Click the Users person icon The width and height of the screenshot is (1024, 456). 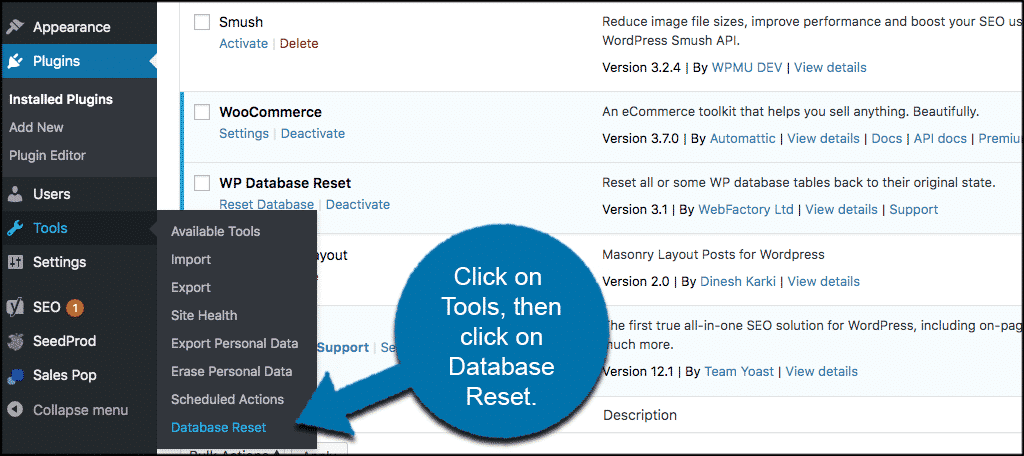tap(15, 194)
